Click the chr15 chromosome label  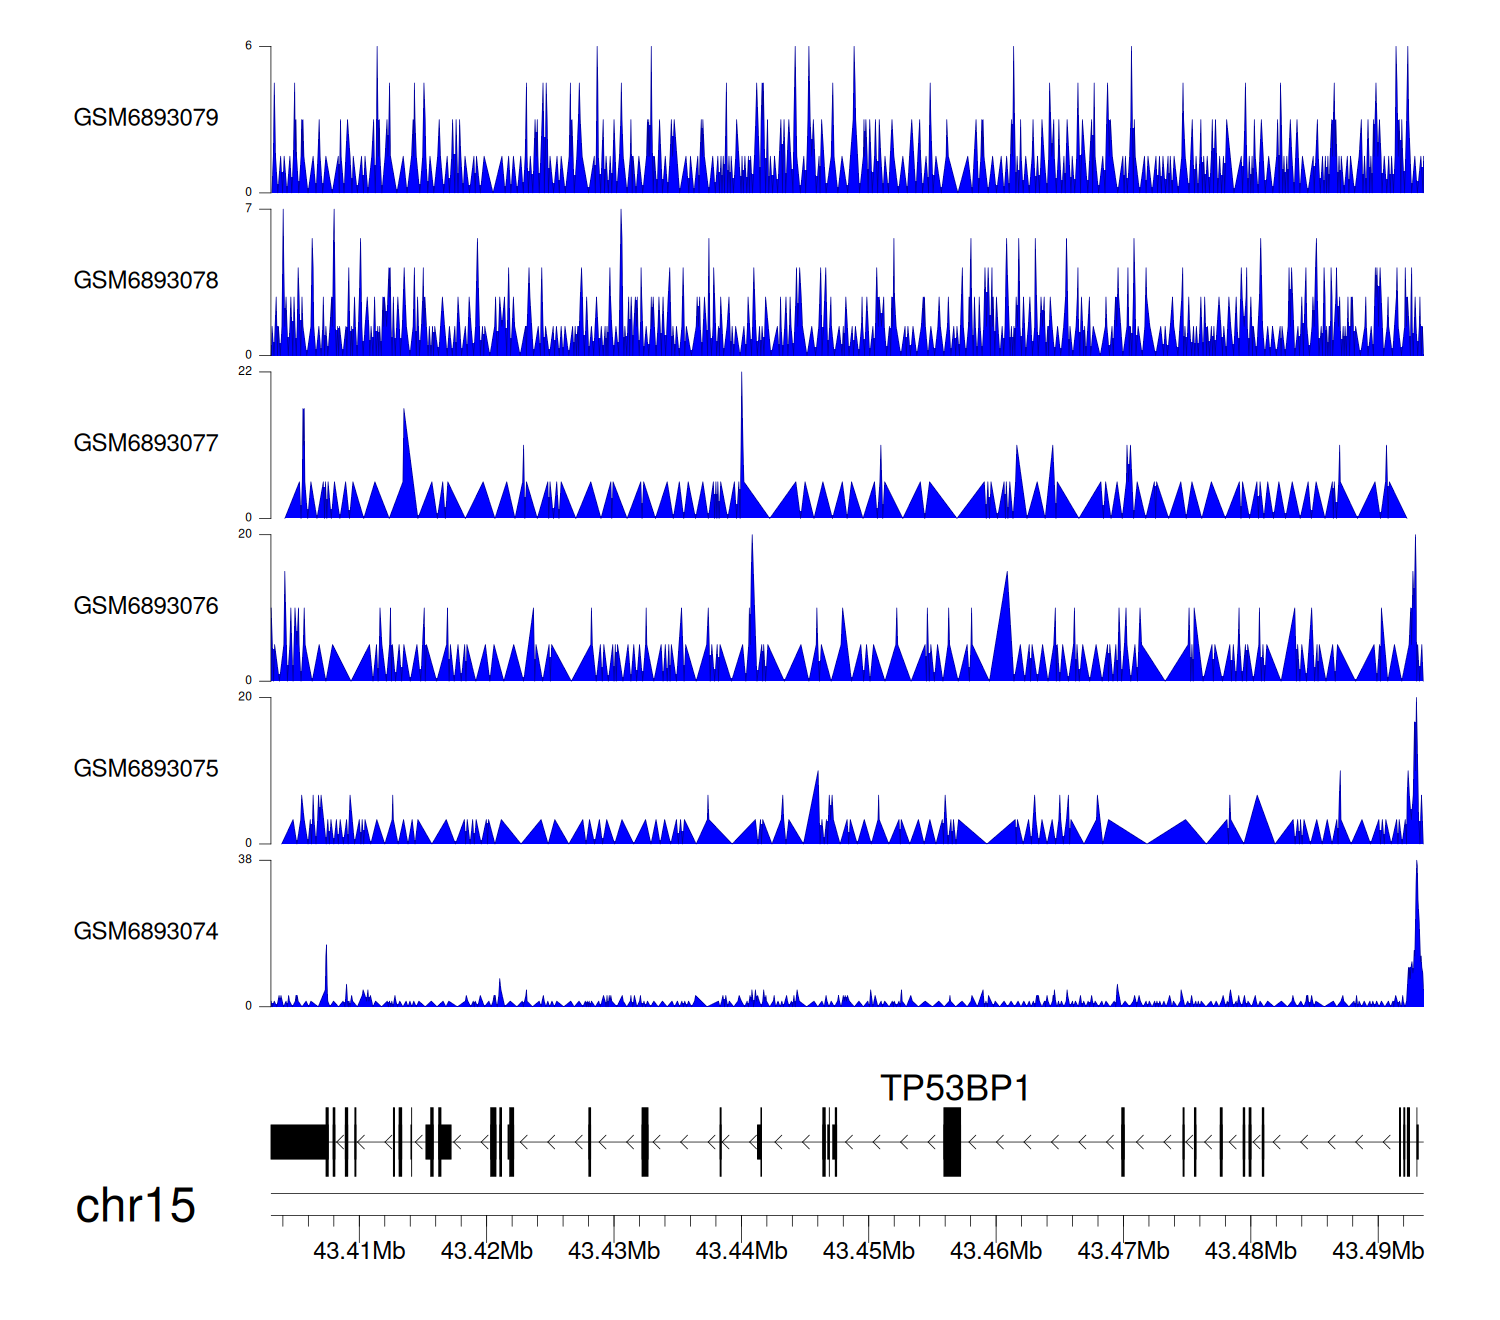pyautogui.click(x=135, y=1206)
